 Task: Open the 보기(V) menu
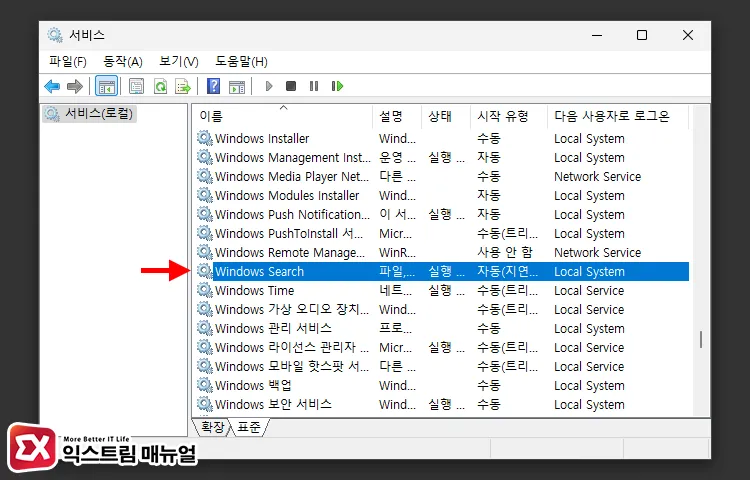coord(178,62)
